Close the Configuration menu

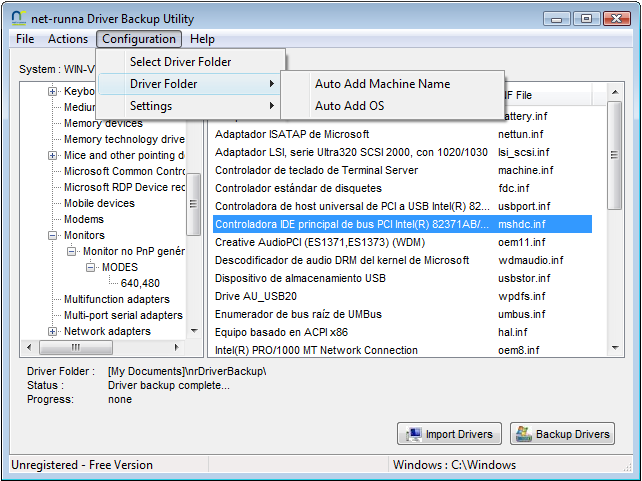[139, 39]
